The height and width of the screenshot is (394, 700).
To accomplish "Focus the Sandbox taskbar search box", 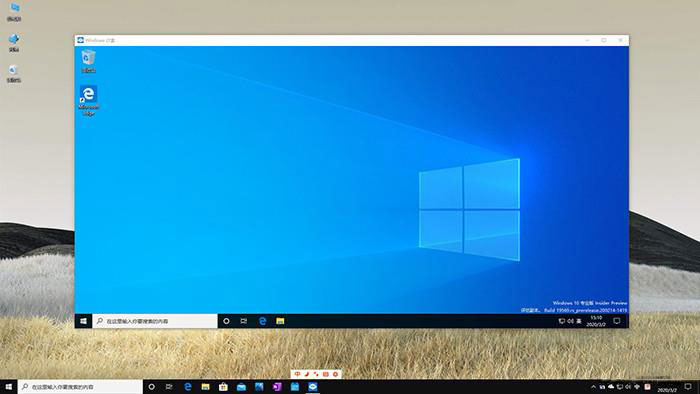I will [155, 321].
